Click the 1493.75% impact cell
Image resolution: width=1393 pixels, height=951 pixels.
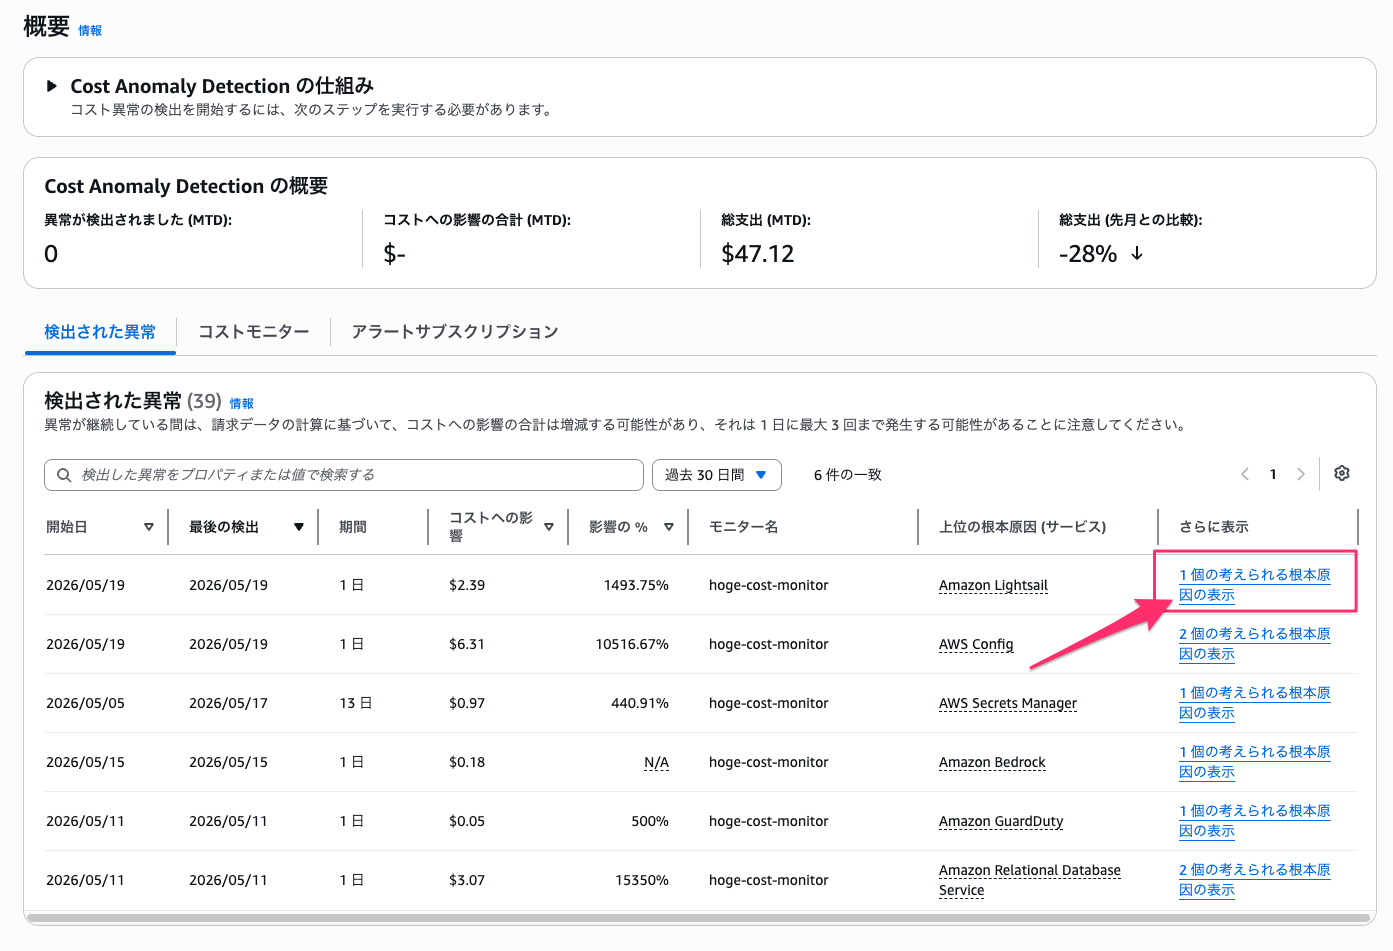click(636, 585)
